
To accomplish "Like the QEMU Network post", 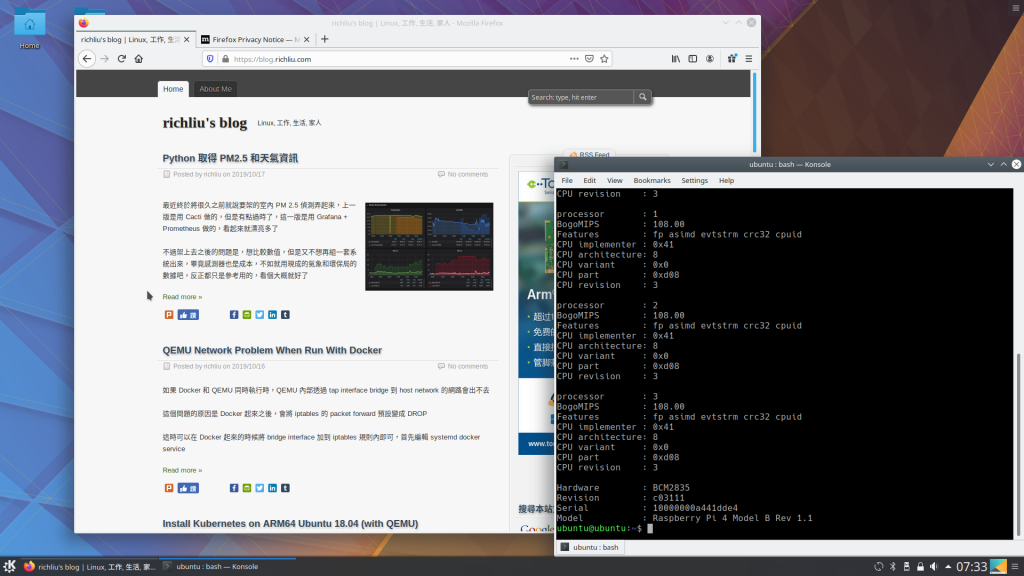I will point(188,488).
